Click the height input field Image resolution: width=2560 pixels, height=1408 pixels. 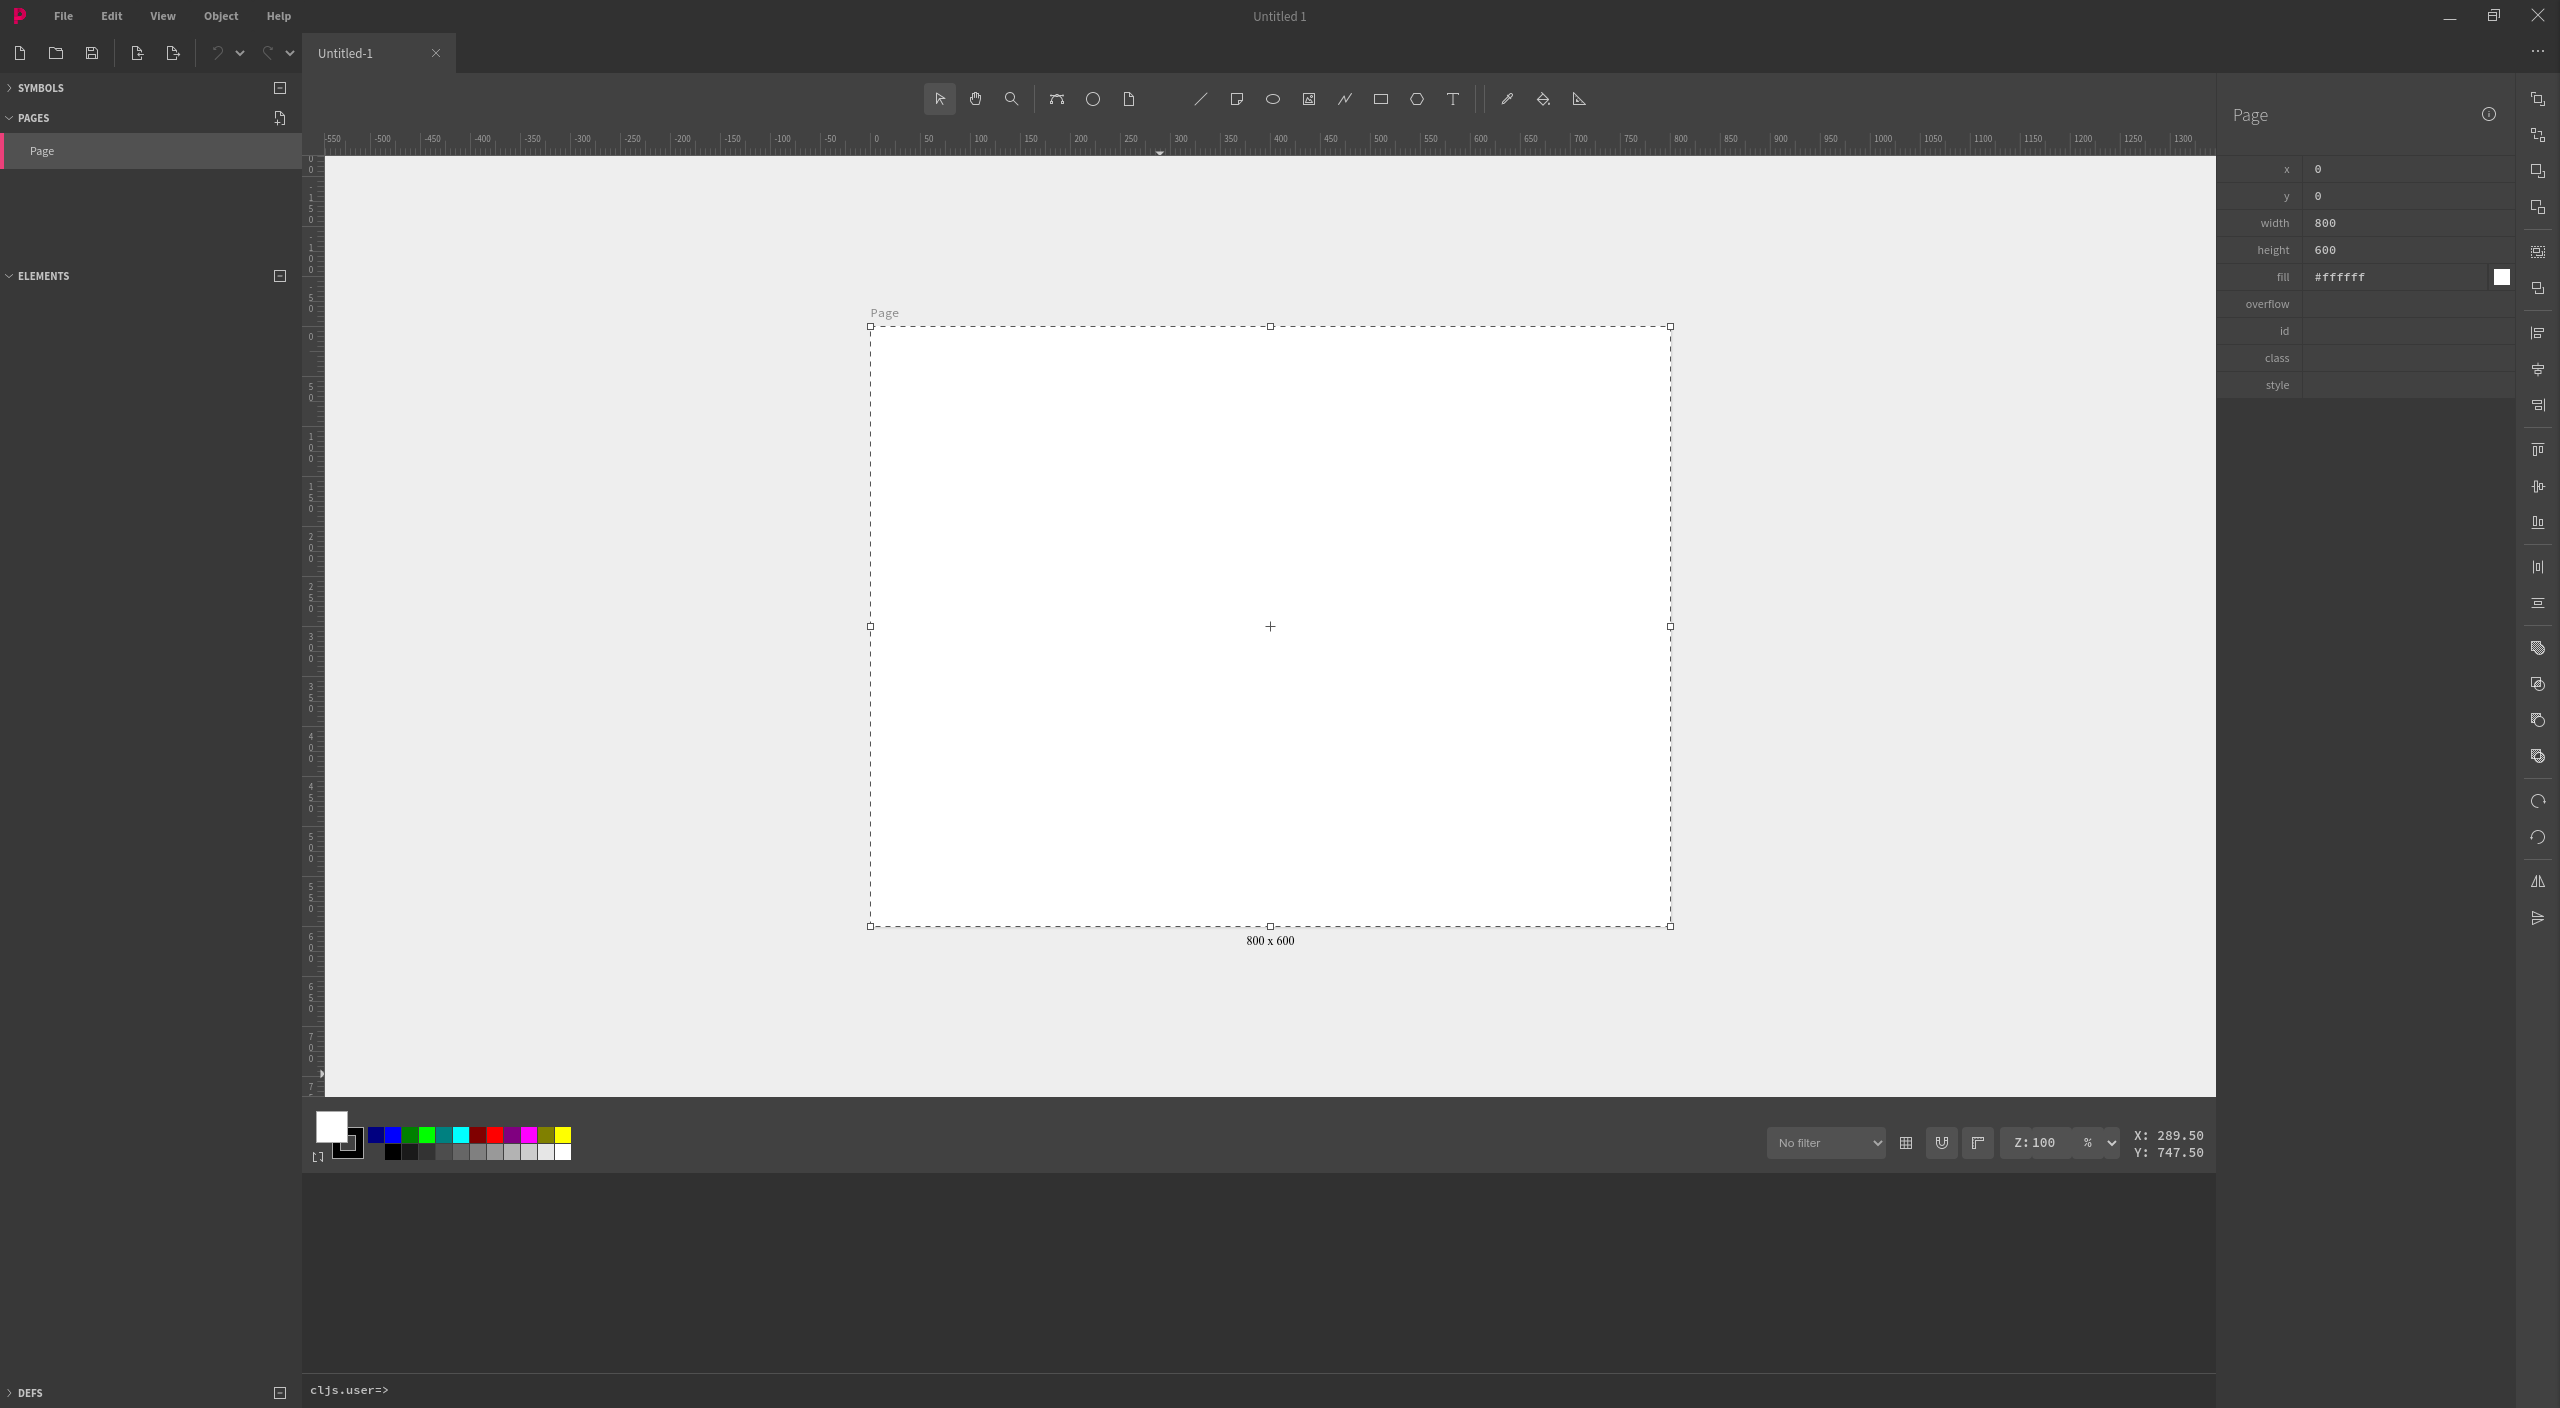pos(2406,250)
